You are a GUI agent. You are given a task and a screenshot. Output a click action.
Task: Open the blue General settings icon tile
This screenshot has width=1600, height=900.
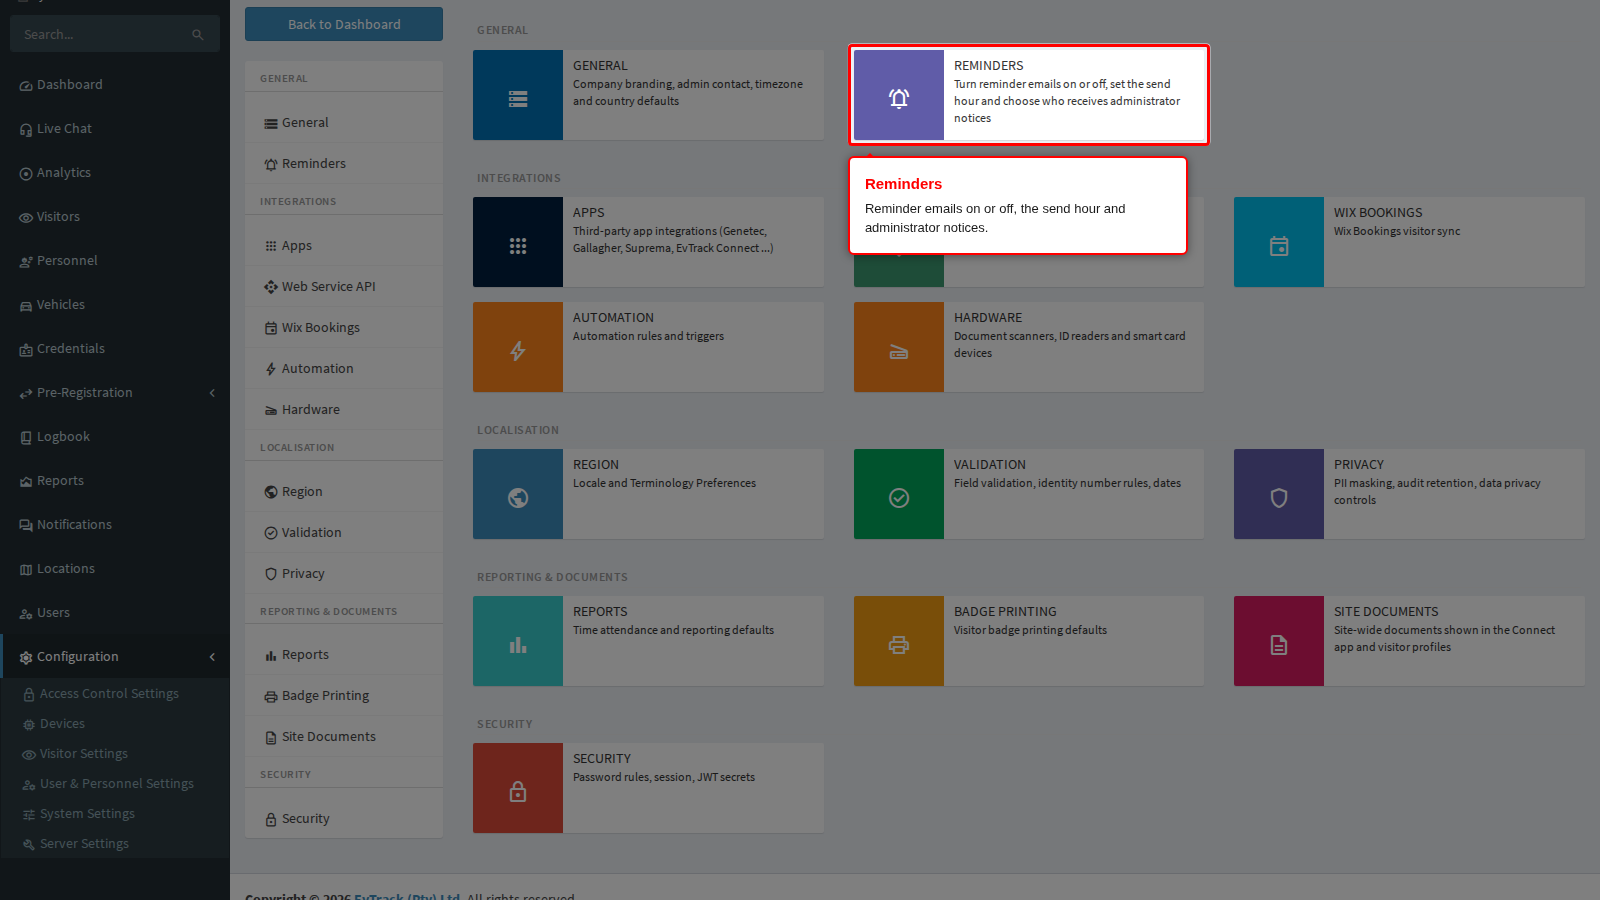click(x=518, y=95)
